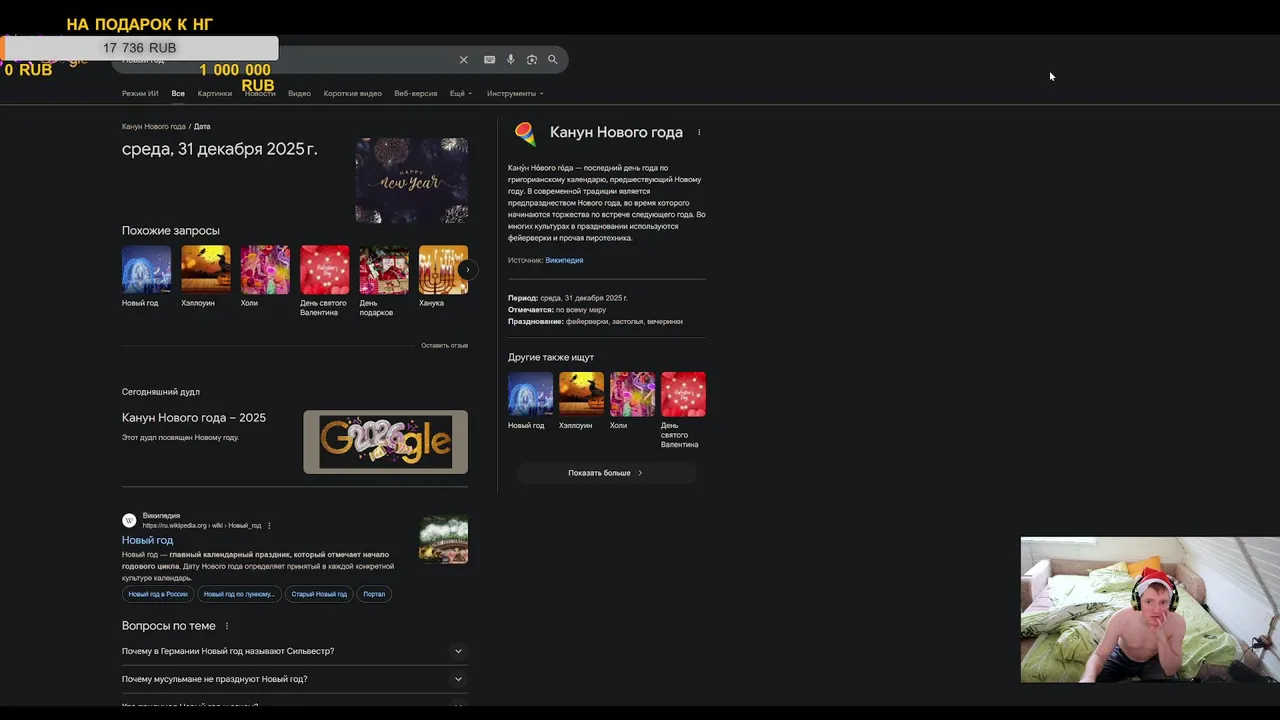The width and height of the screenshot is (1280, 720).
Task: Open Новый год thumbnail under Другие также ищут
Action: pyautogui.click(x=530, y=394)
